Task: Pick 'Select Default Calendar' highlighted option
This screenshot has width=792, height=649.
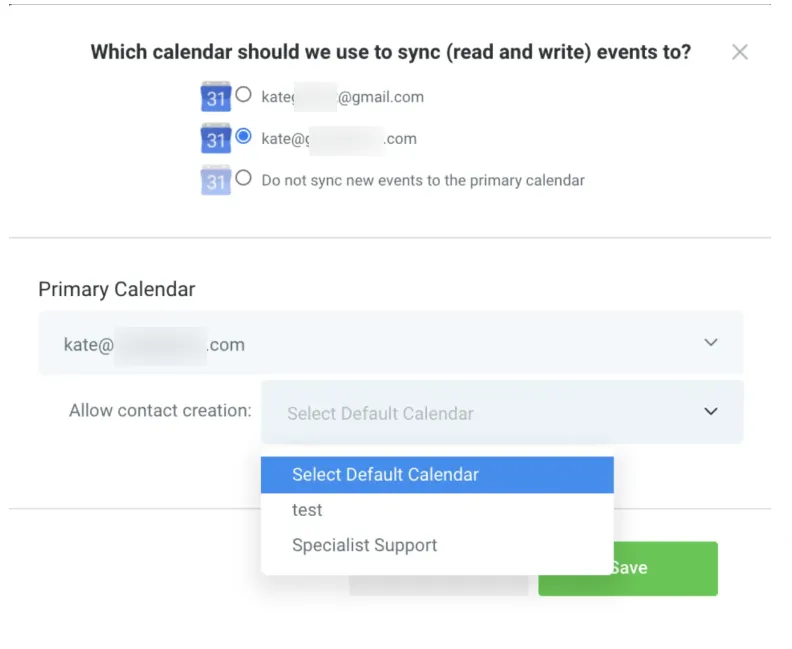Action: pos(437,475)
